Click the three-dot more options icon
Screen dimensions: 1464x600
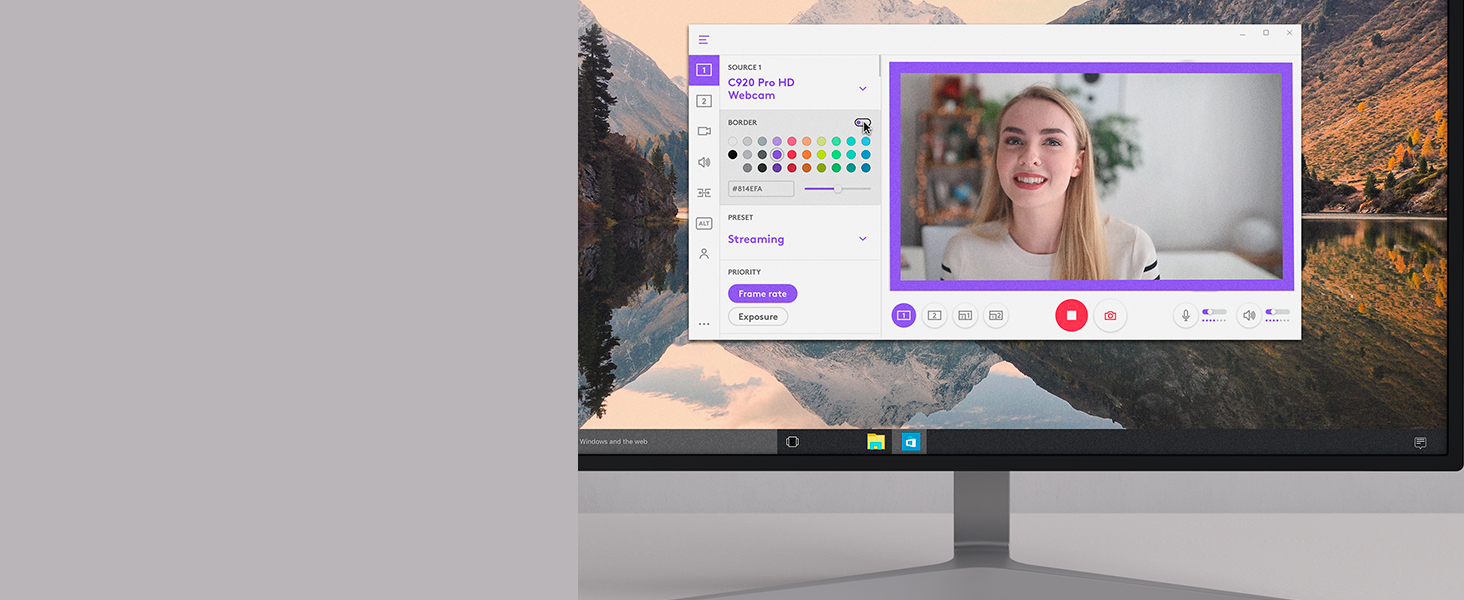pos(704,324)
